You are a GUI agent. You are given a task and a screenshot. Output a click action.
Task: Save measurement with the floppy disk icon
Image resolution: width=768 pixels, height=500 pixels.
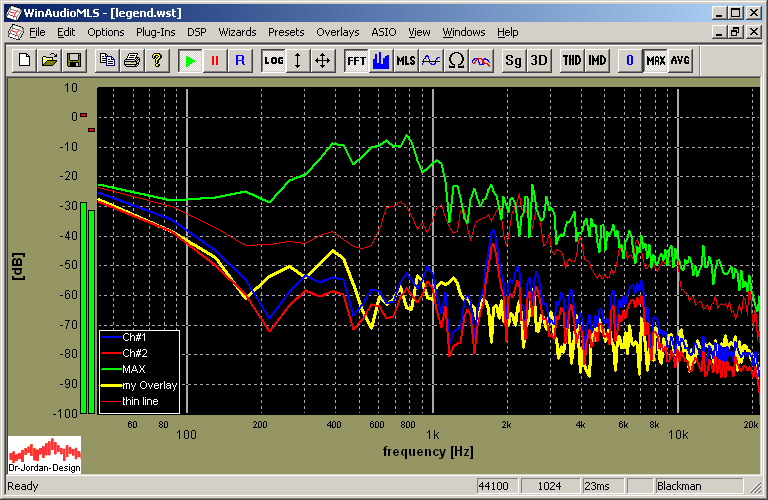tap(73, 61)
